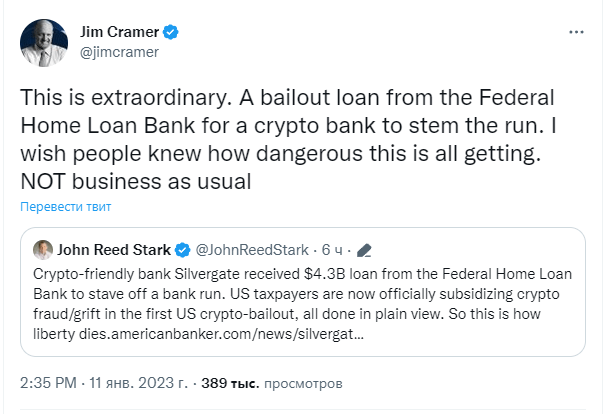
Task: Click the Перевести твит translate link
Action: tap(66, 207)
